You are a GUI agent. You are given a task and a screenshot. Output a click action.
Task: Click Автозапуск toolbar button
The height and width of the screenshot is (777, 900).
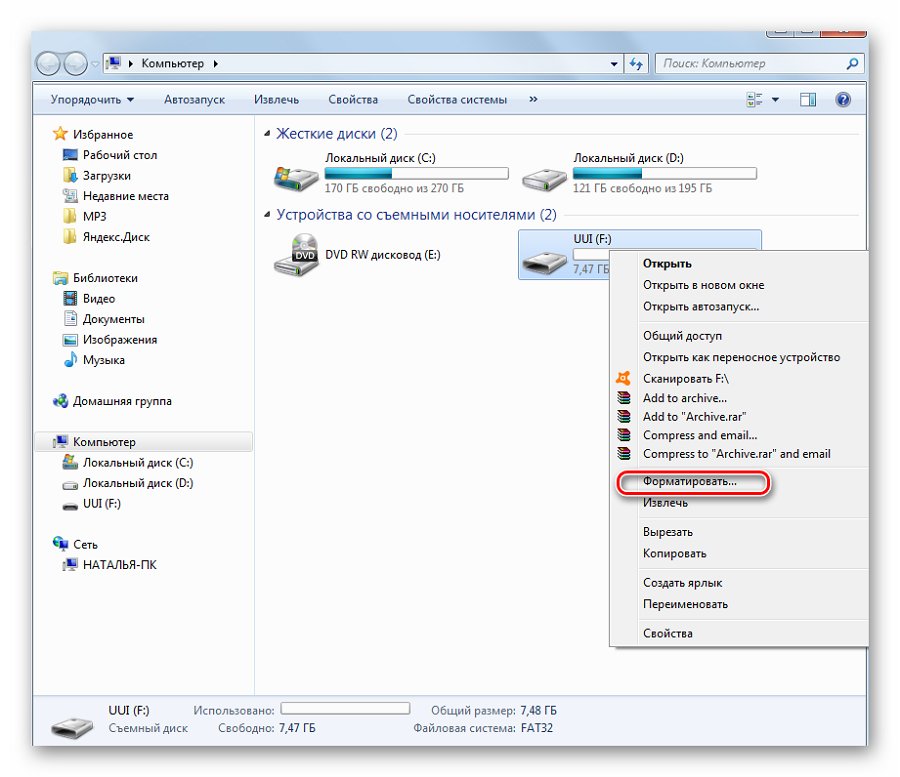(194, 100)
